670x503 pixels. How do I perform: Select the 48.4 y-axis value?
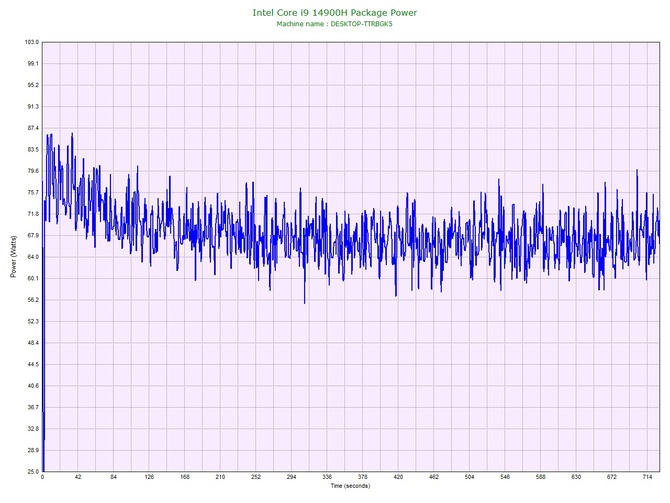pos(33,343)
